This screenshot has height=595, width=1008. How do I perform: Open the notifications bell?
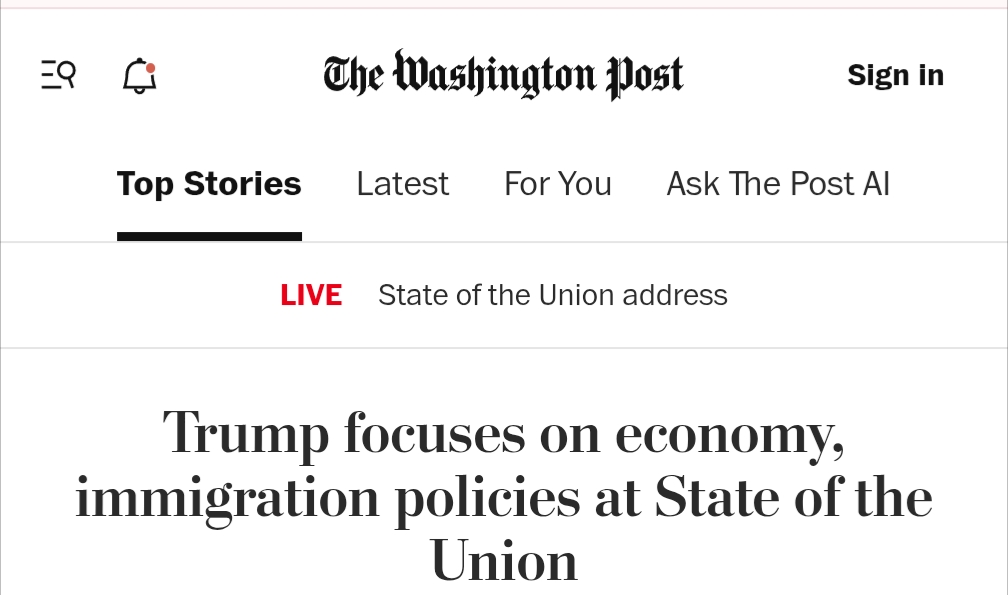point(139,76)
